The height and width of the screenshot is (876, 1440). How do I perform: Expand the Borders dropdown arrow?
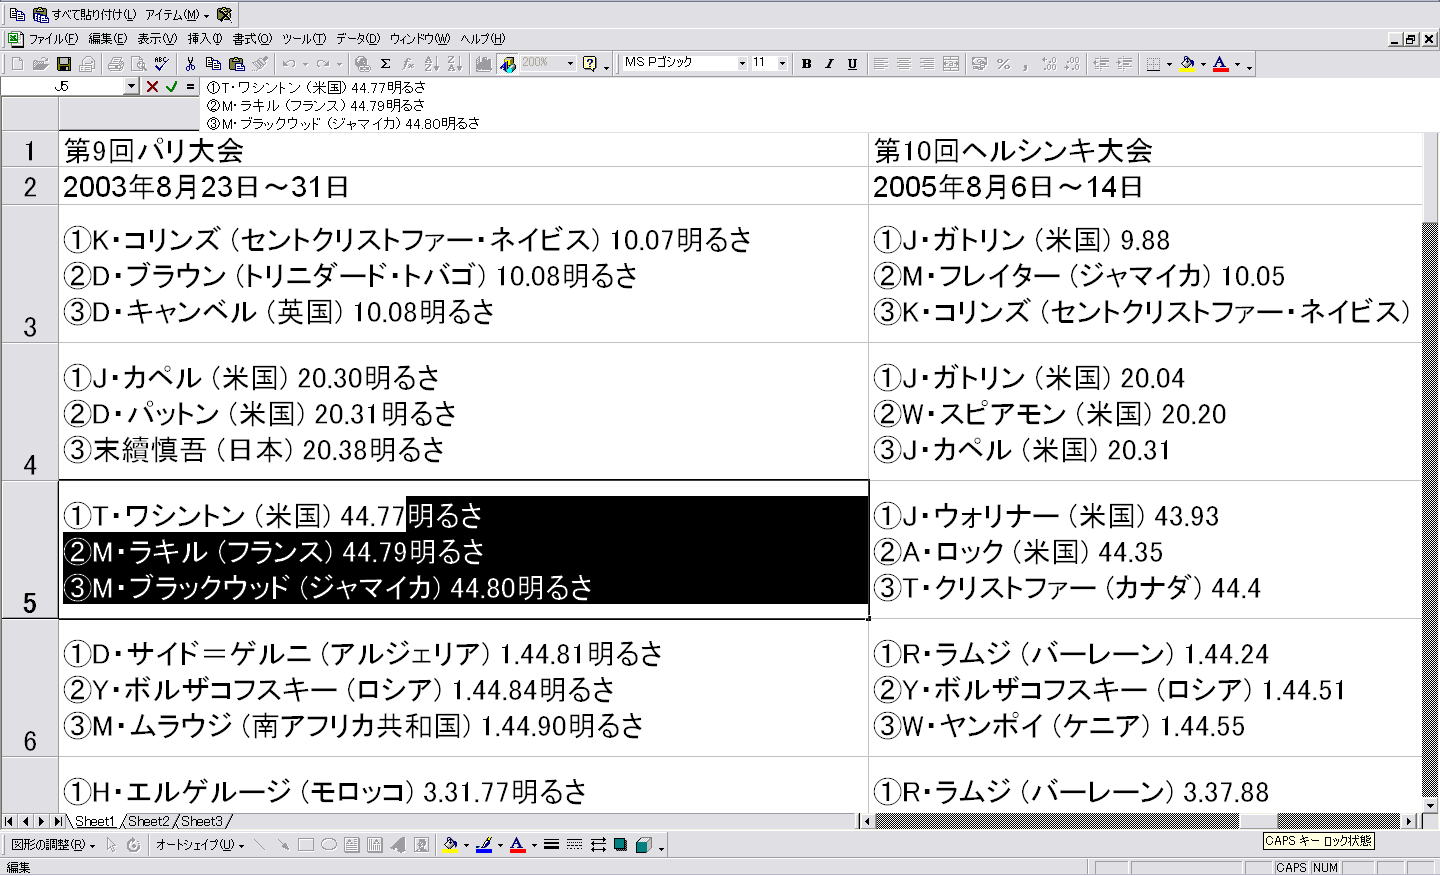[1169, 64]
